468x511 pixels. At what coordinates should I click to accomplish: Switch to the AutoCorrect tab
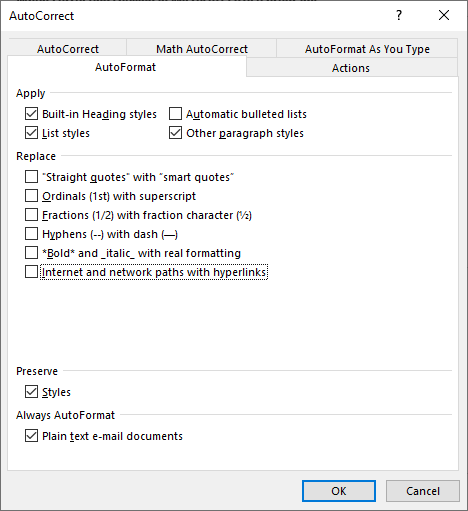[68, 49]
